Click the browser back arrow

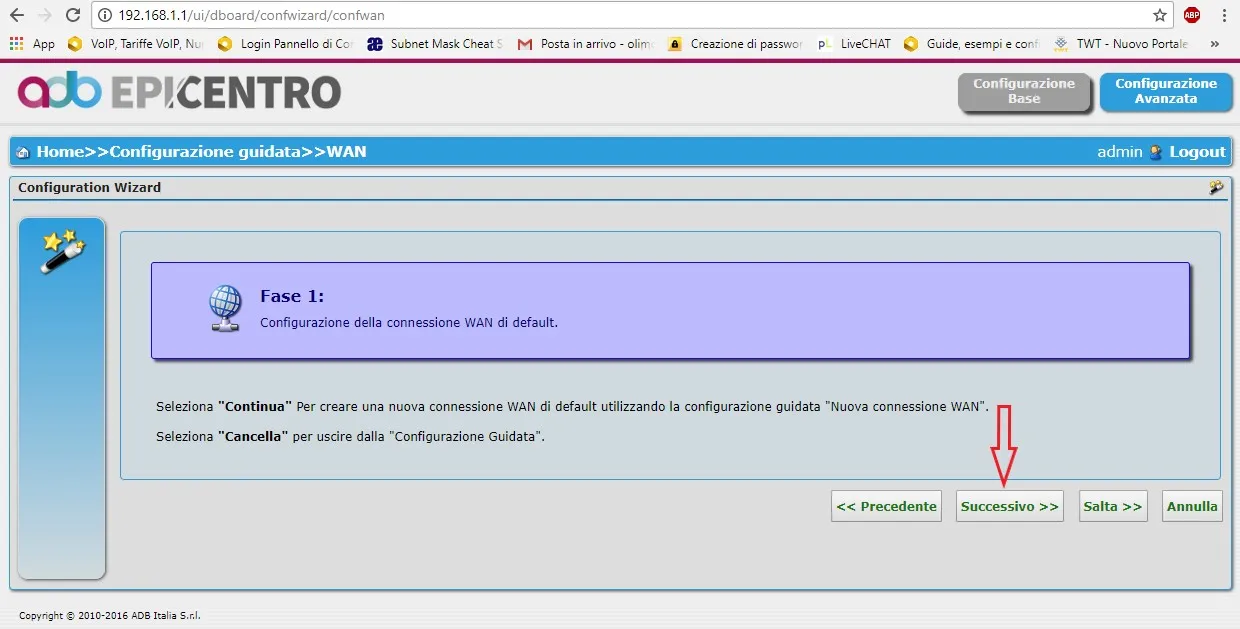(x=17, y=16)
